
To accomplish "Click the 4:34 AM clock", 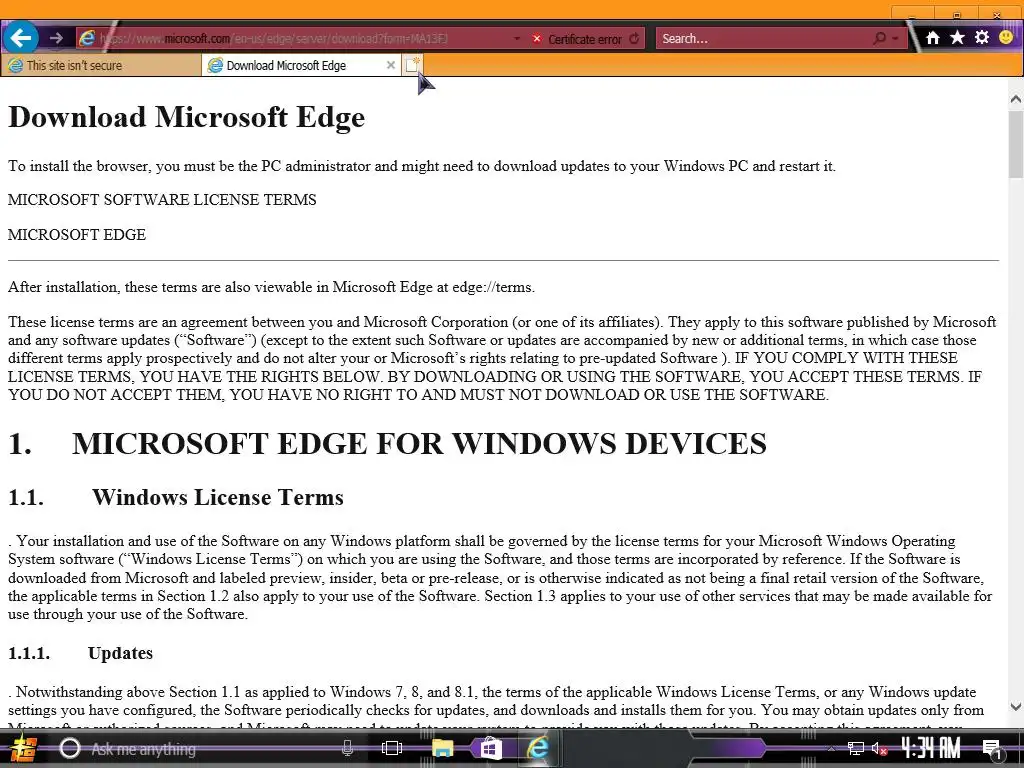I will click(931, 748).
